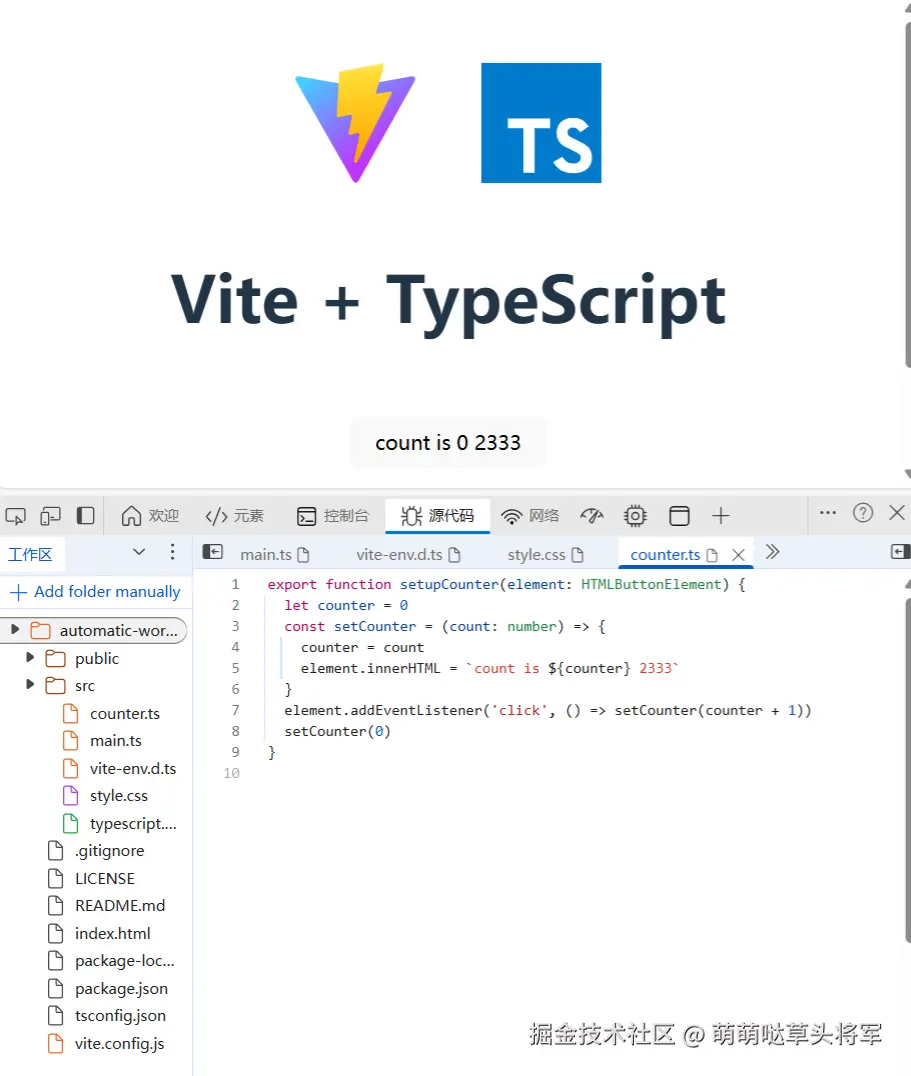Open vite-env.d.ts in file tree
The height and width of the screenshot is (1076, 911).
(132, 769)
